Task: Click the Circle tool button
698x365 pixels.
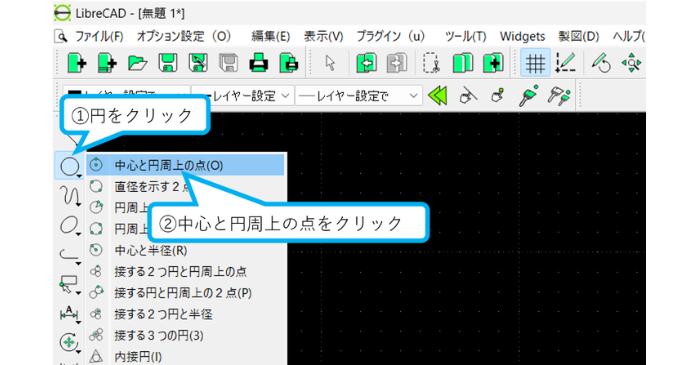Action: 69,166
